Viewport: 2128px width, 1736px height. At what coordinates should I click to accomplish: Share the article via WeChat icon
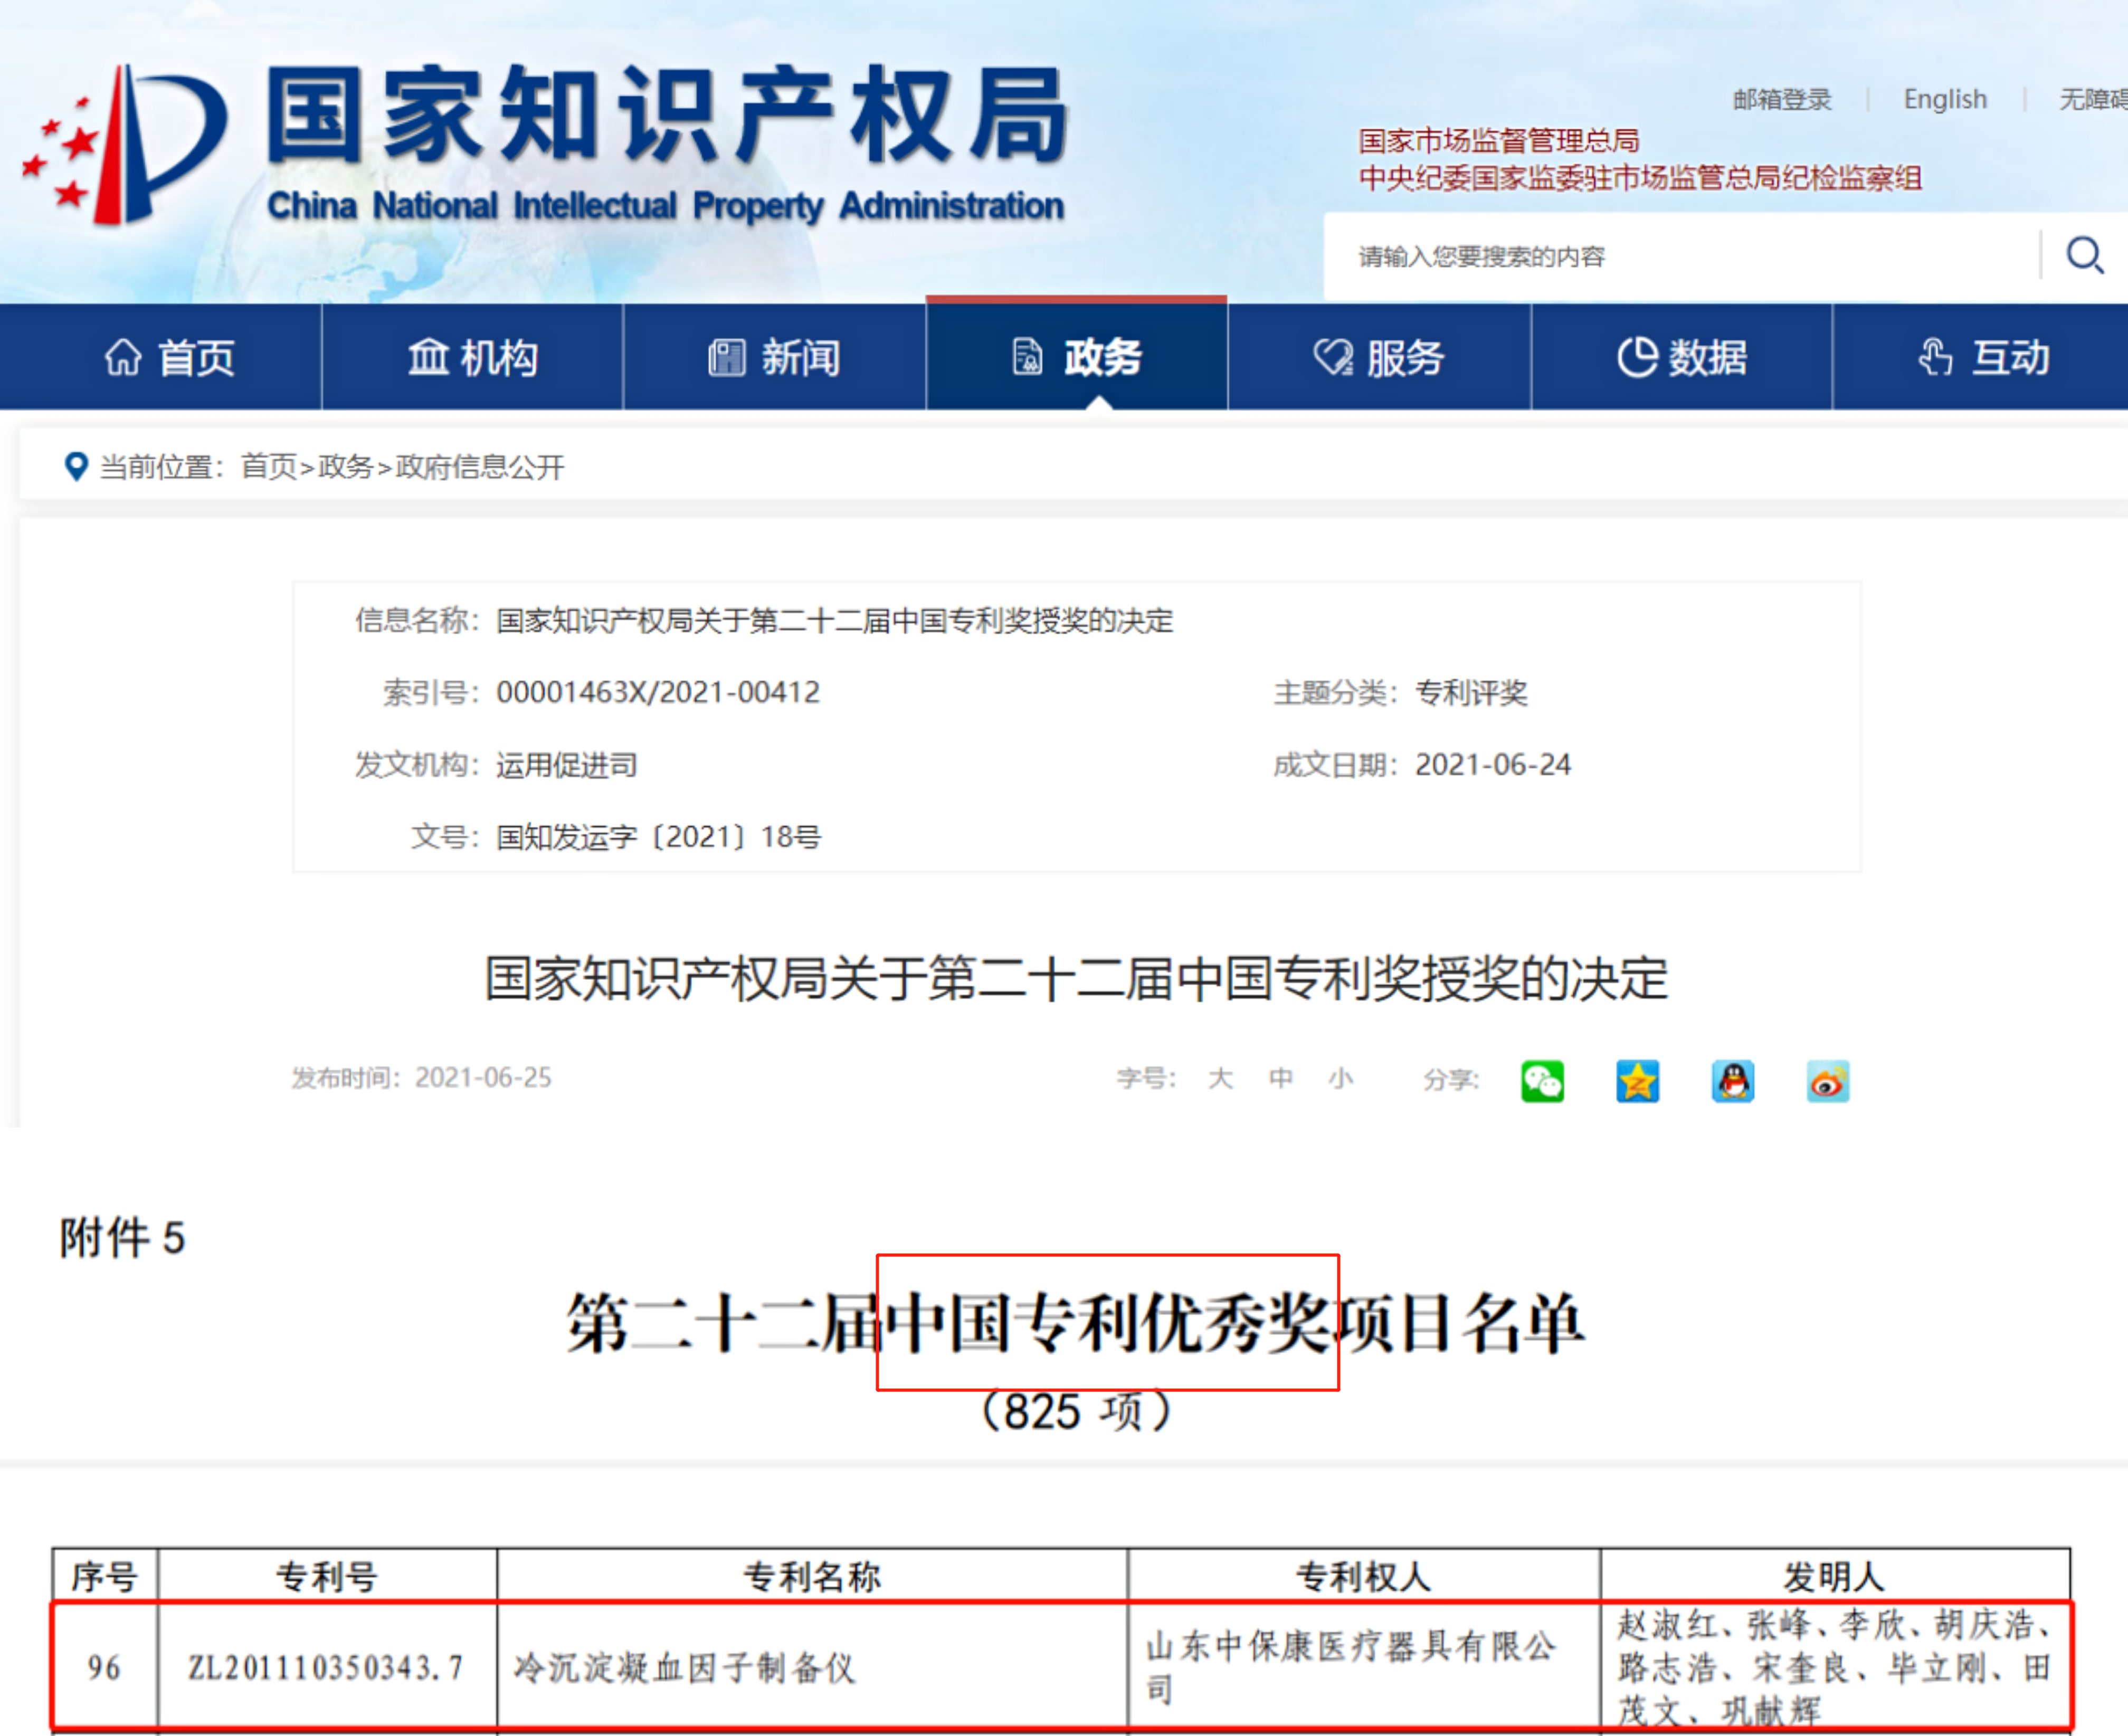click(x=1542, y=1081)
